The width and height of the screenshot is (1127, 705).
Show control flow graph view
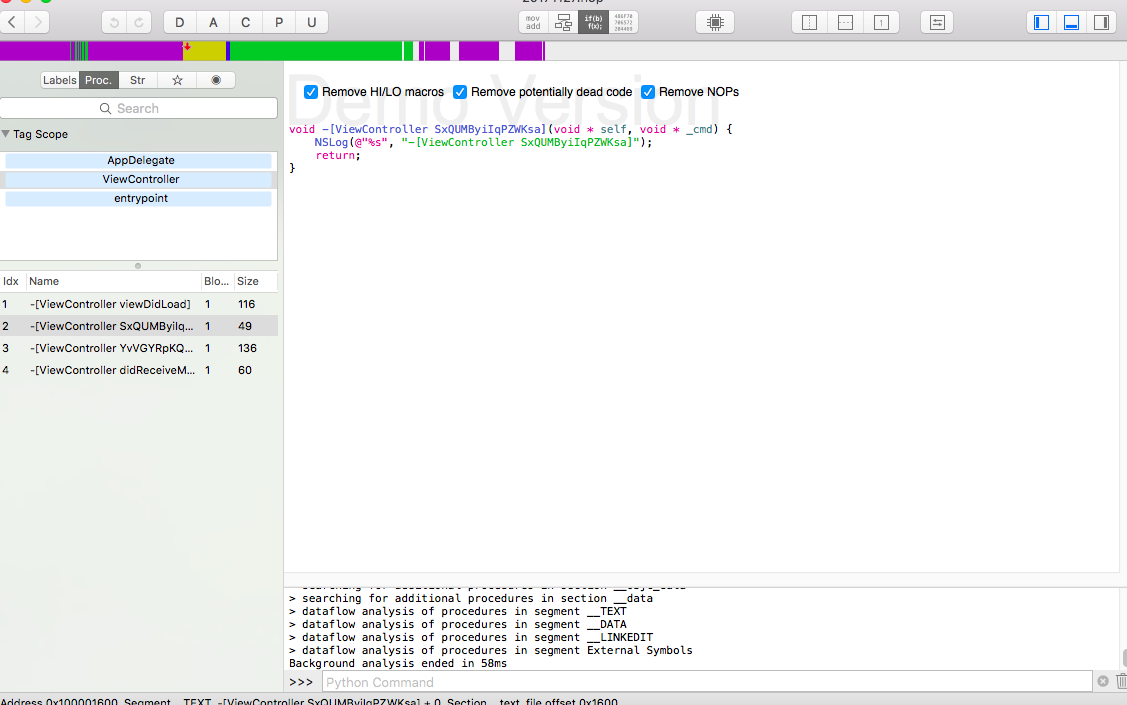(x=564, y=22)
